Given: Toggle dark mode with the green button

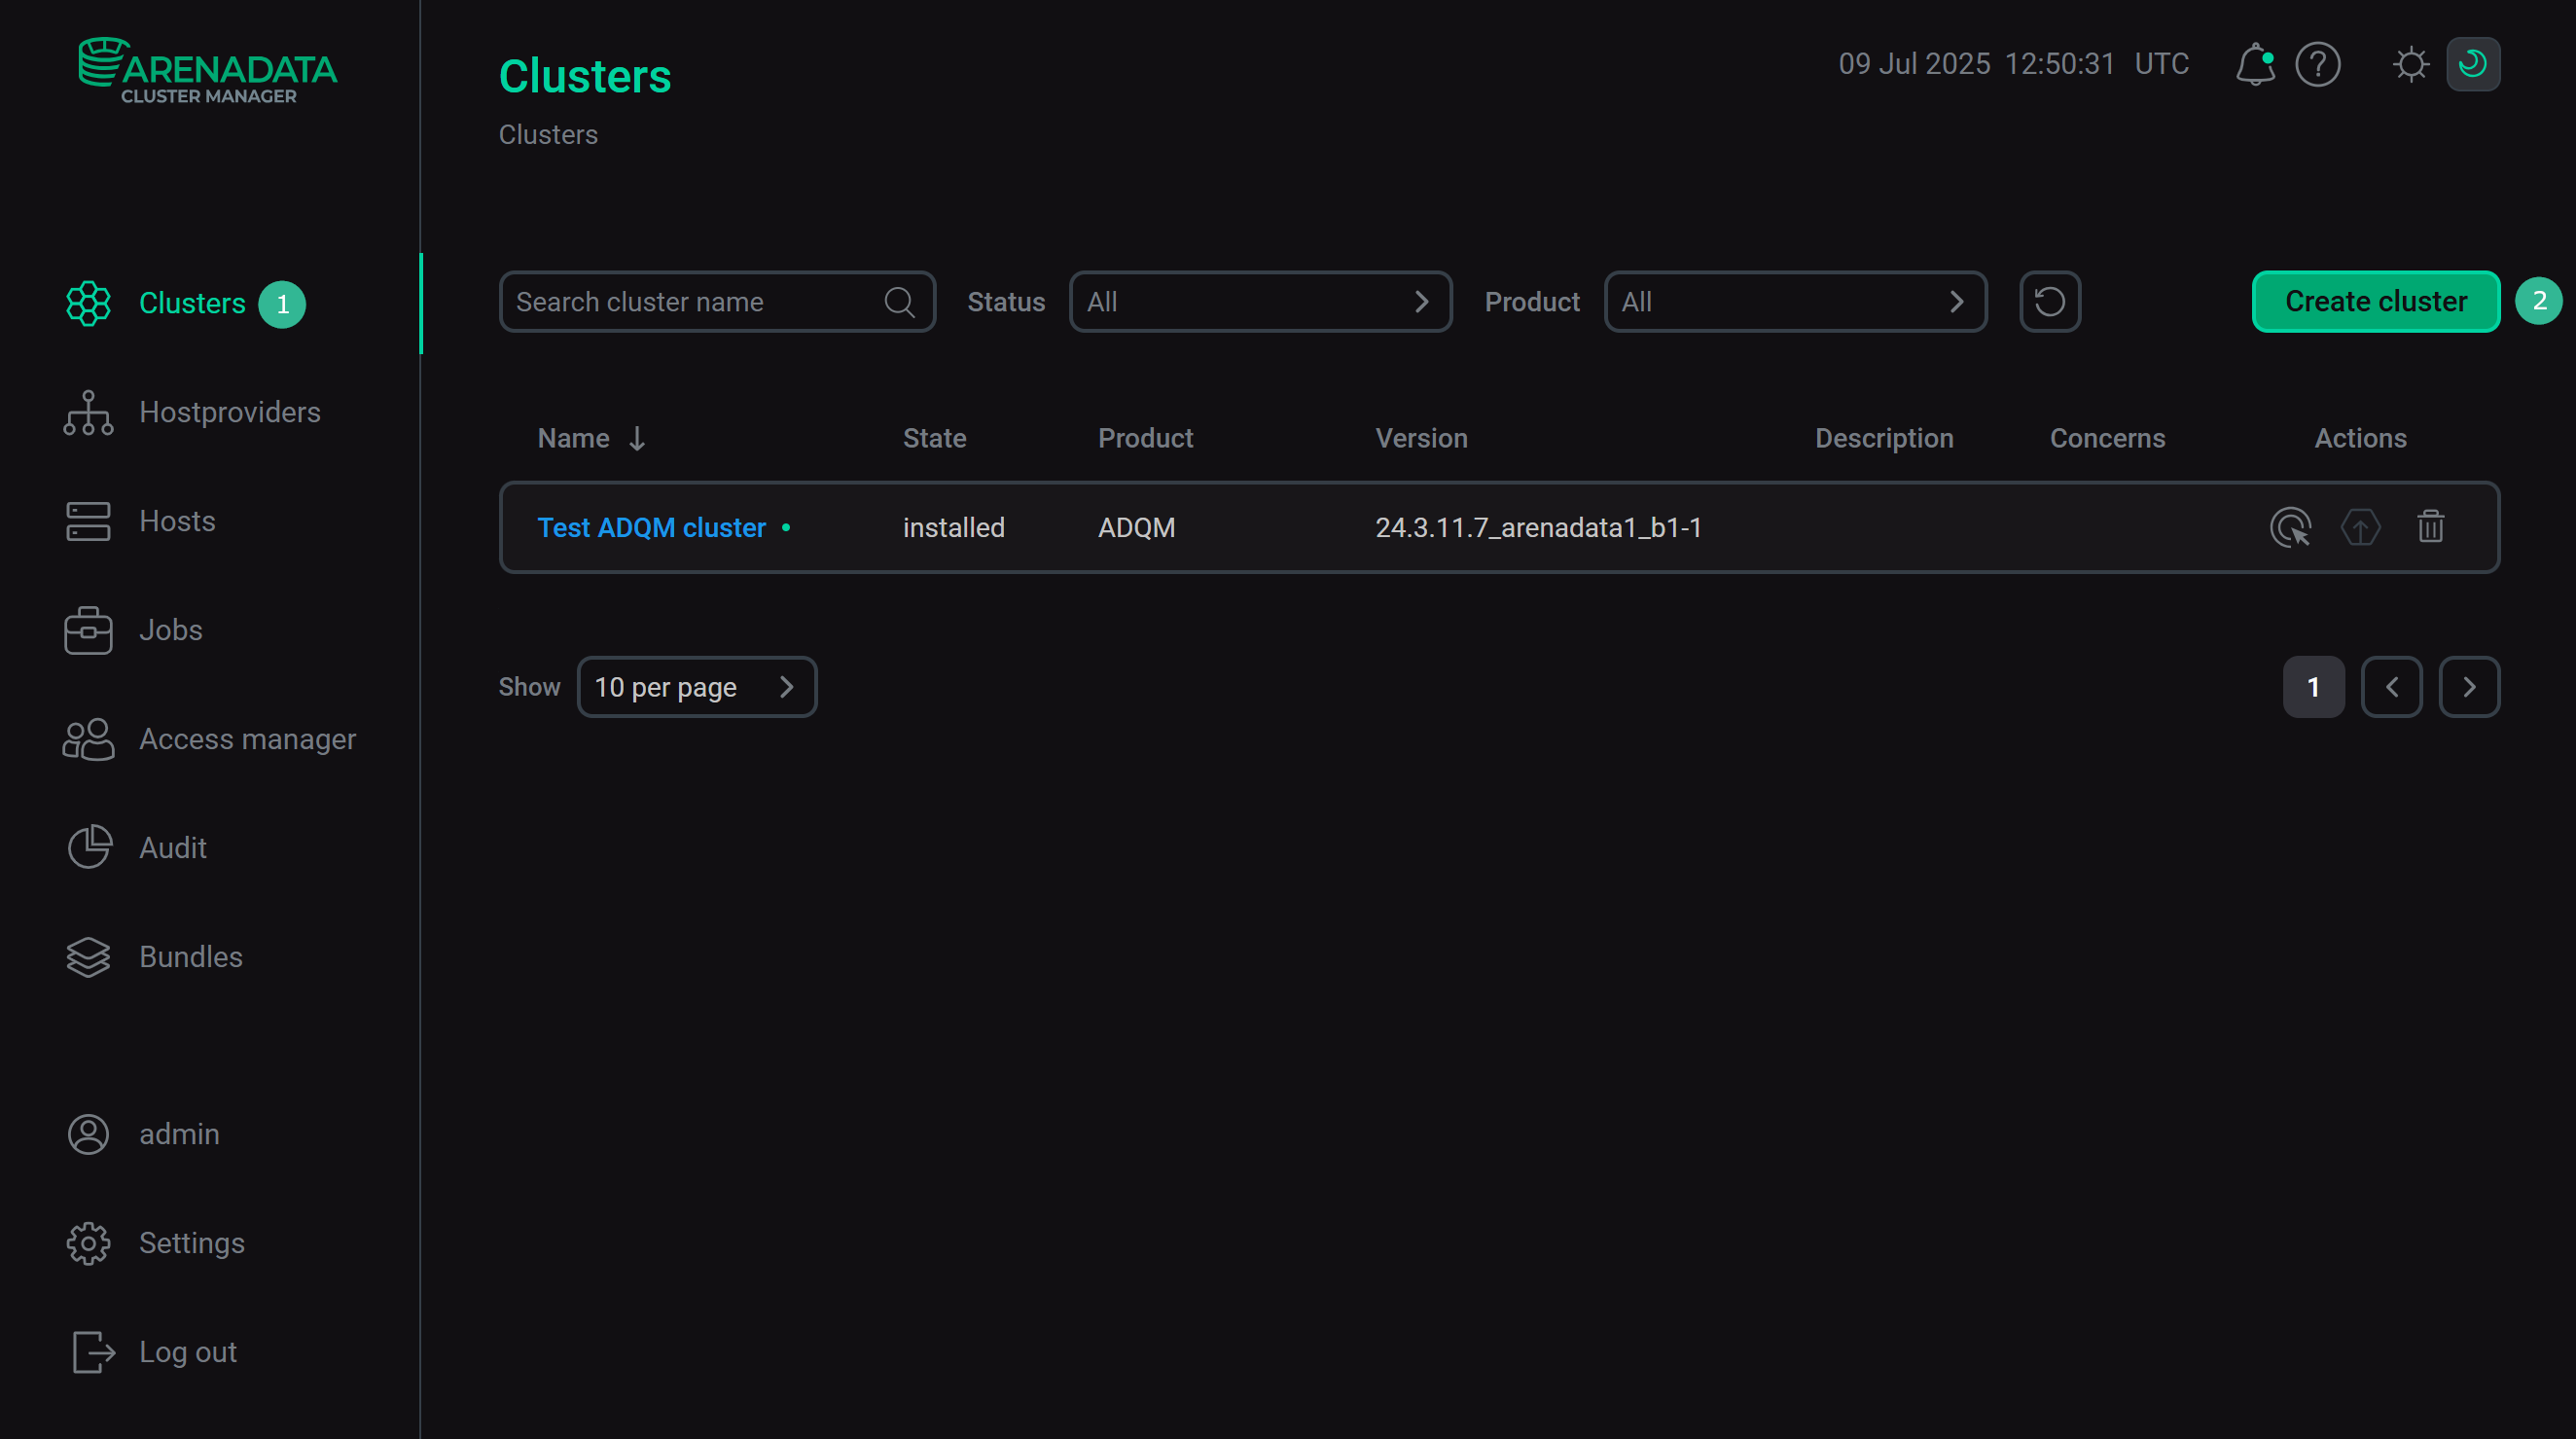Looking at the screenshot, I should (2473, 64).
